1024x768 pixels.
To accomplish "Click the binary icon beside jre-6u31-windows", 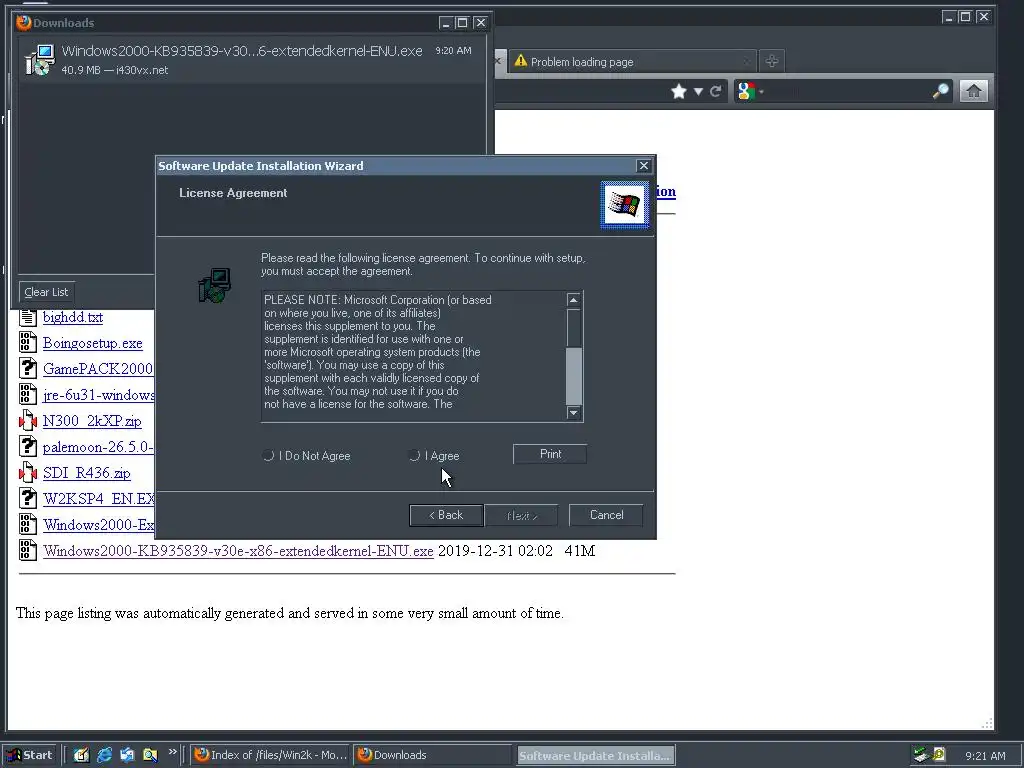I will coord(27,394).
